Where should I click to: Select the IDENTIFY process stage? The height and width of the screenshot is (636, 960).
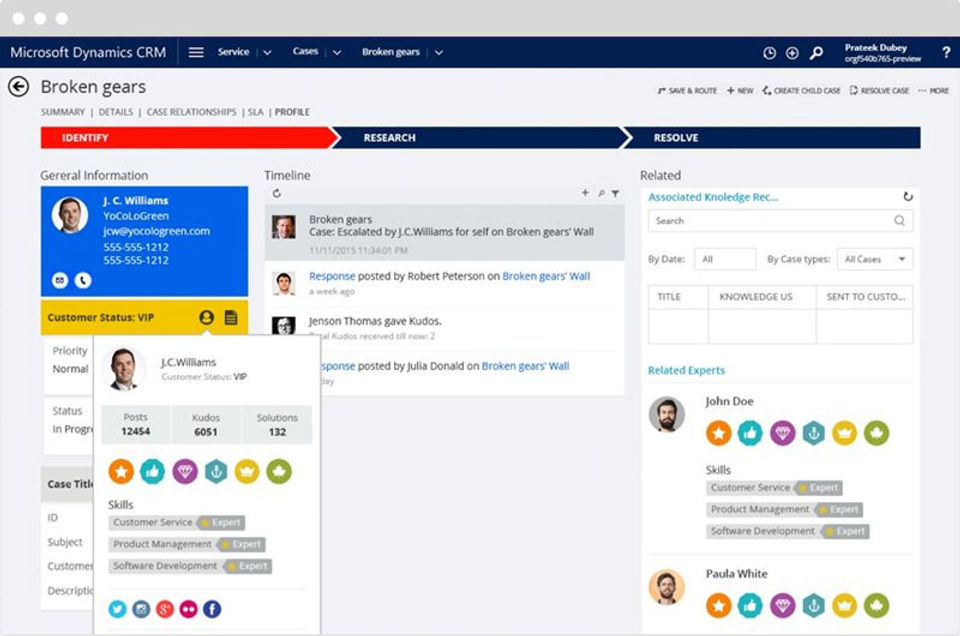point(187,138)
